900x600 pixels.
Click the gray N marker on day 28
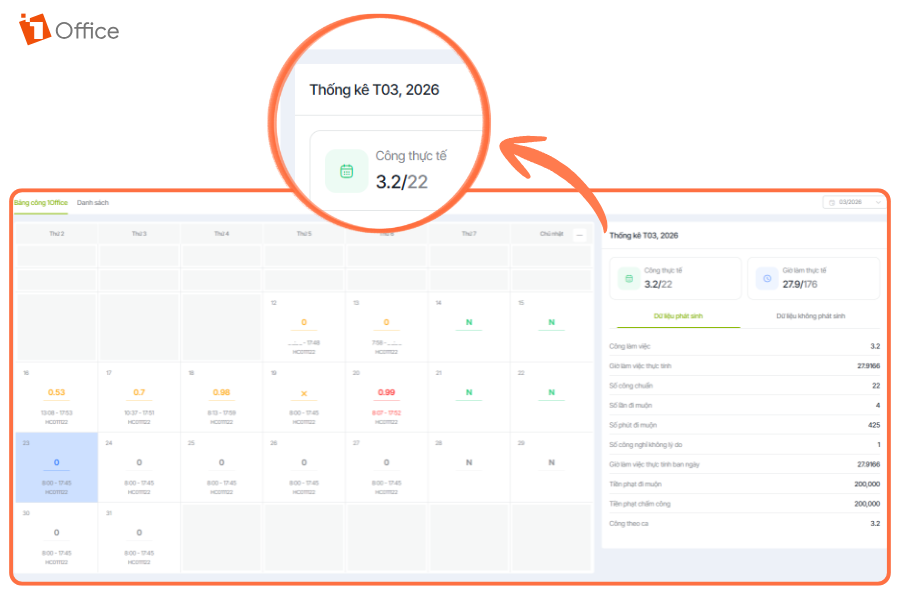coord(468,463)
